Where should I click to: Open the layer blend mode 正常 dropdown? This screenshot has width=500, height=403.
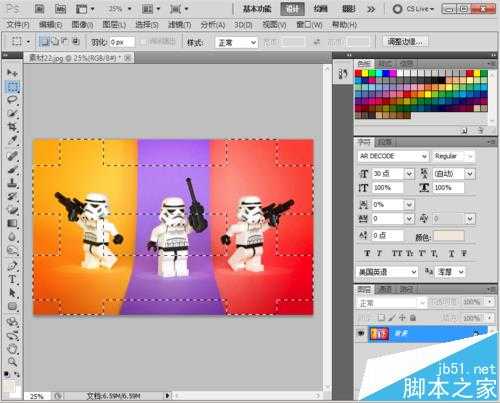point(391,303)
